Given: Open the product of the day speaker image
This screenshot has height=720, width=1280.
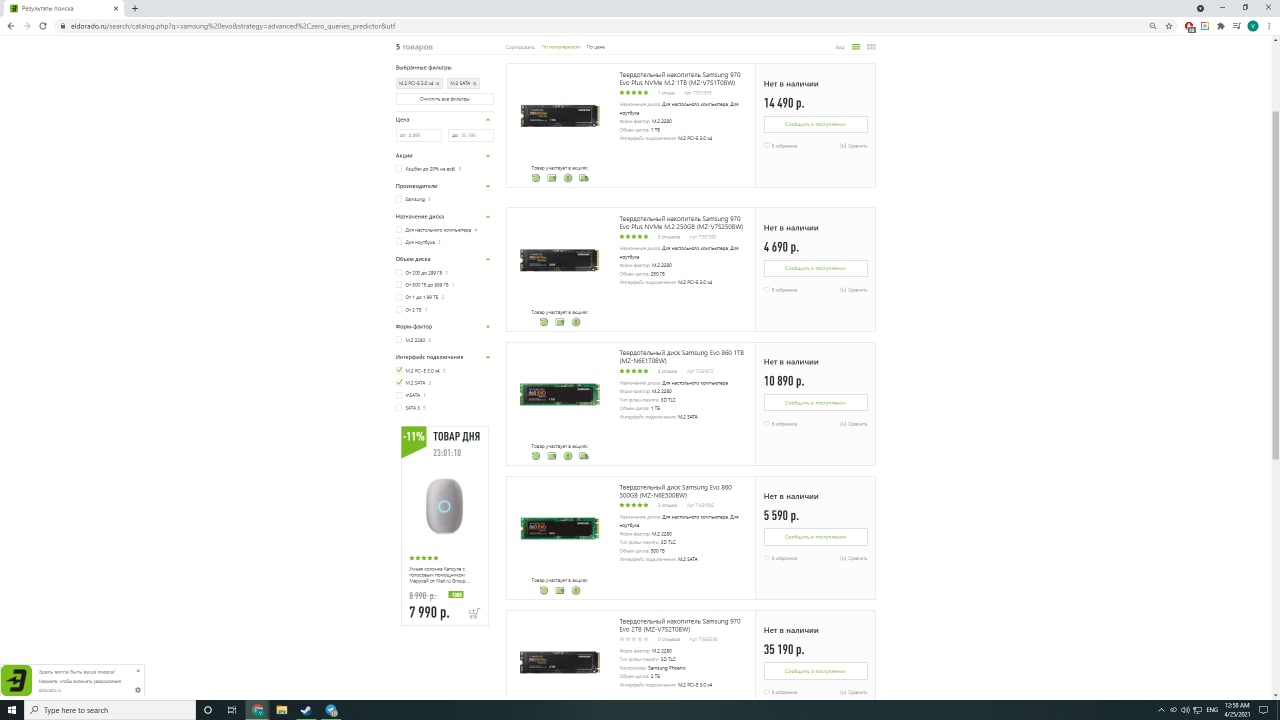Looking at the screenshot, I should coord(445,506).
